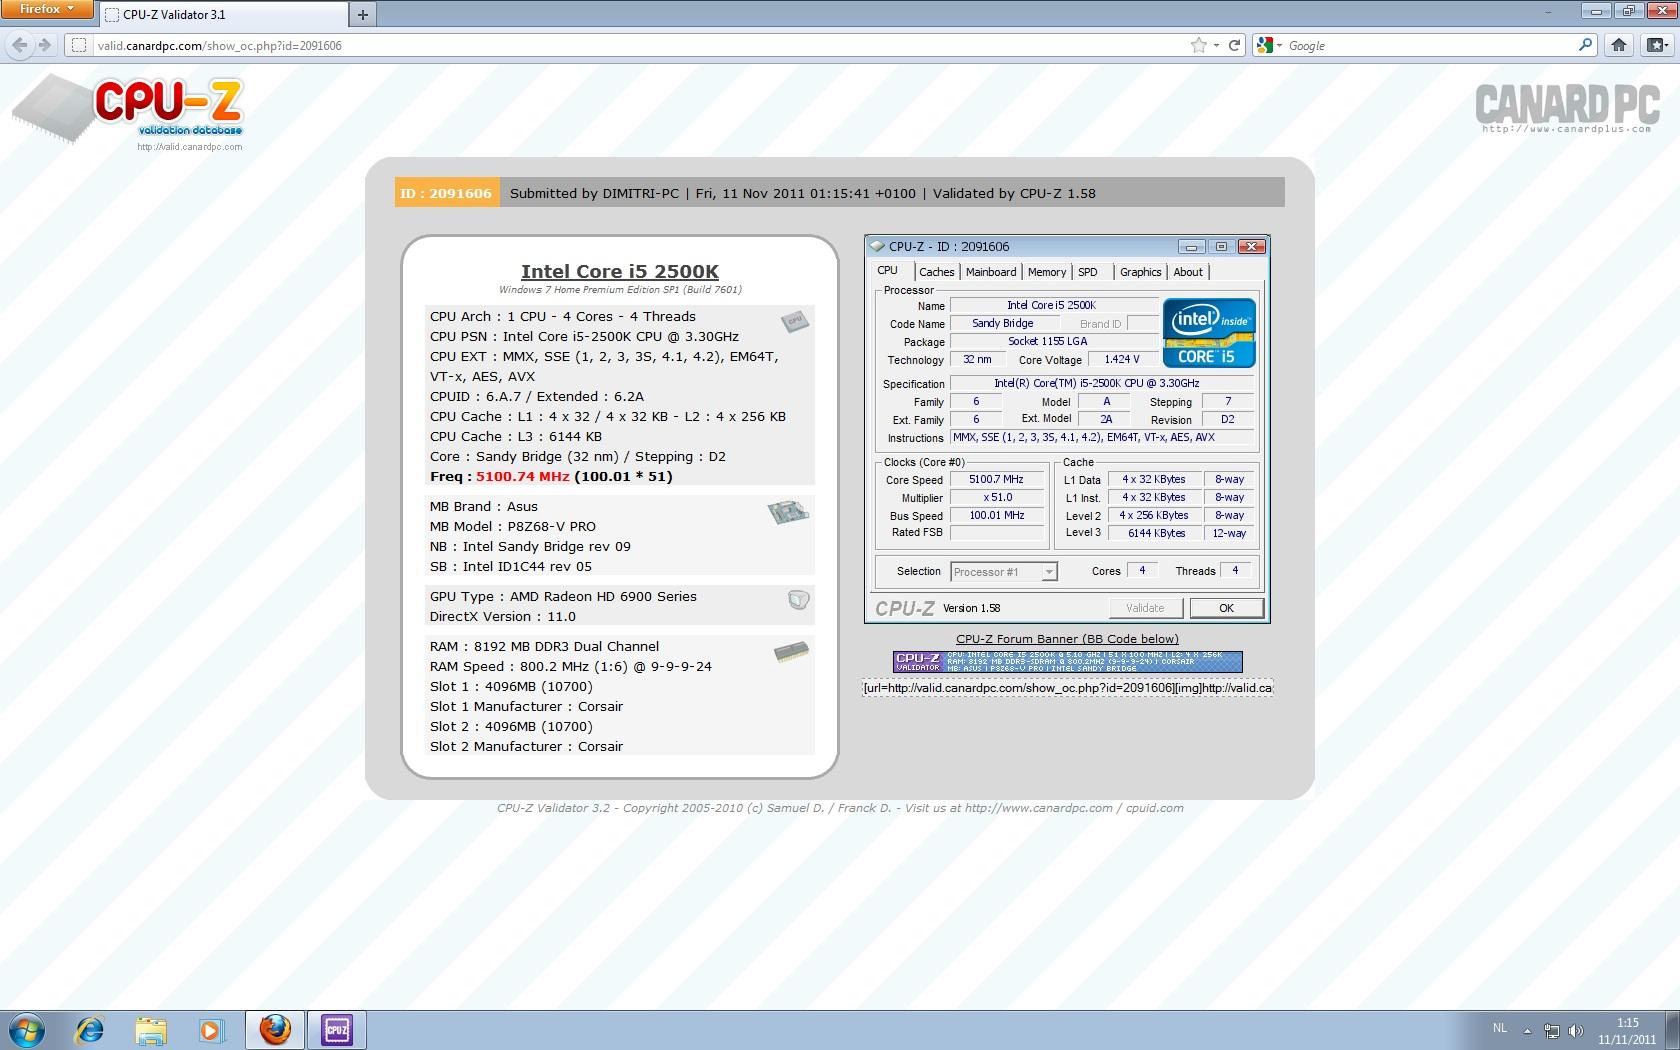Click the Bus Speed 100.01 MHz value
The width and height of the screenshot is (1680, 1050).
(996, 516)
